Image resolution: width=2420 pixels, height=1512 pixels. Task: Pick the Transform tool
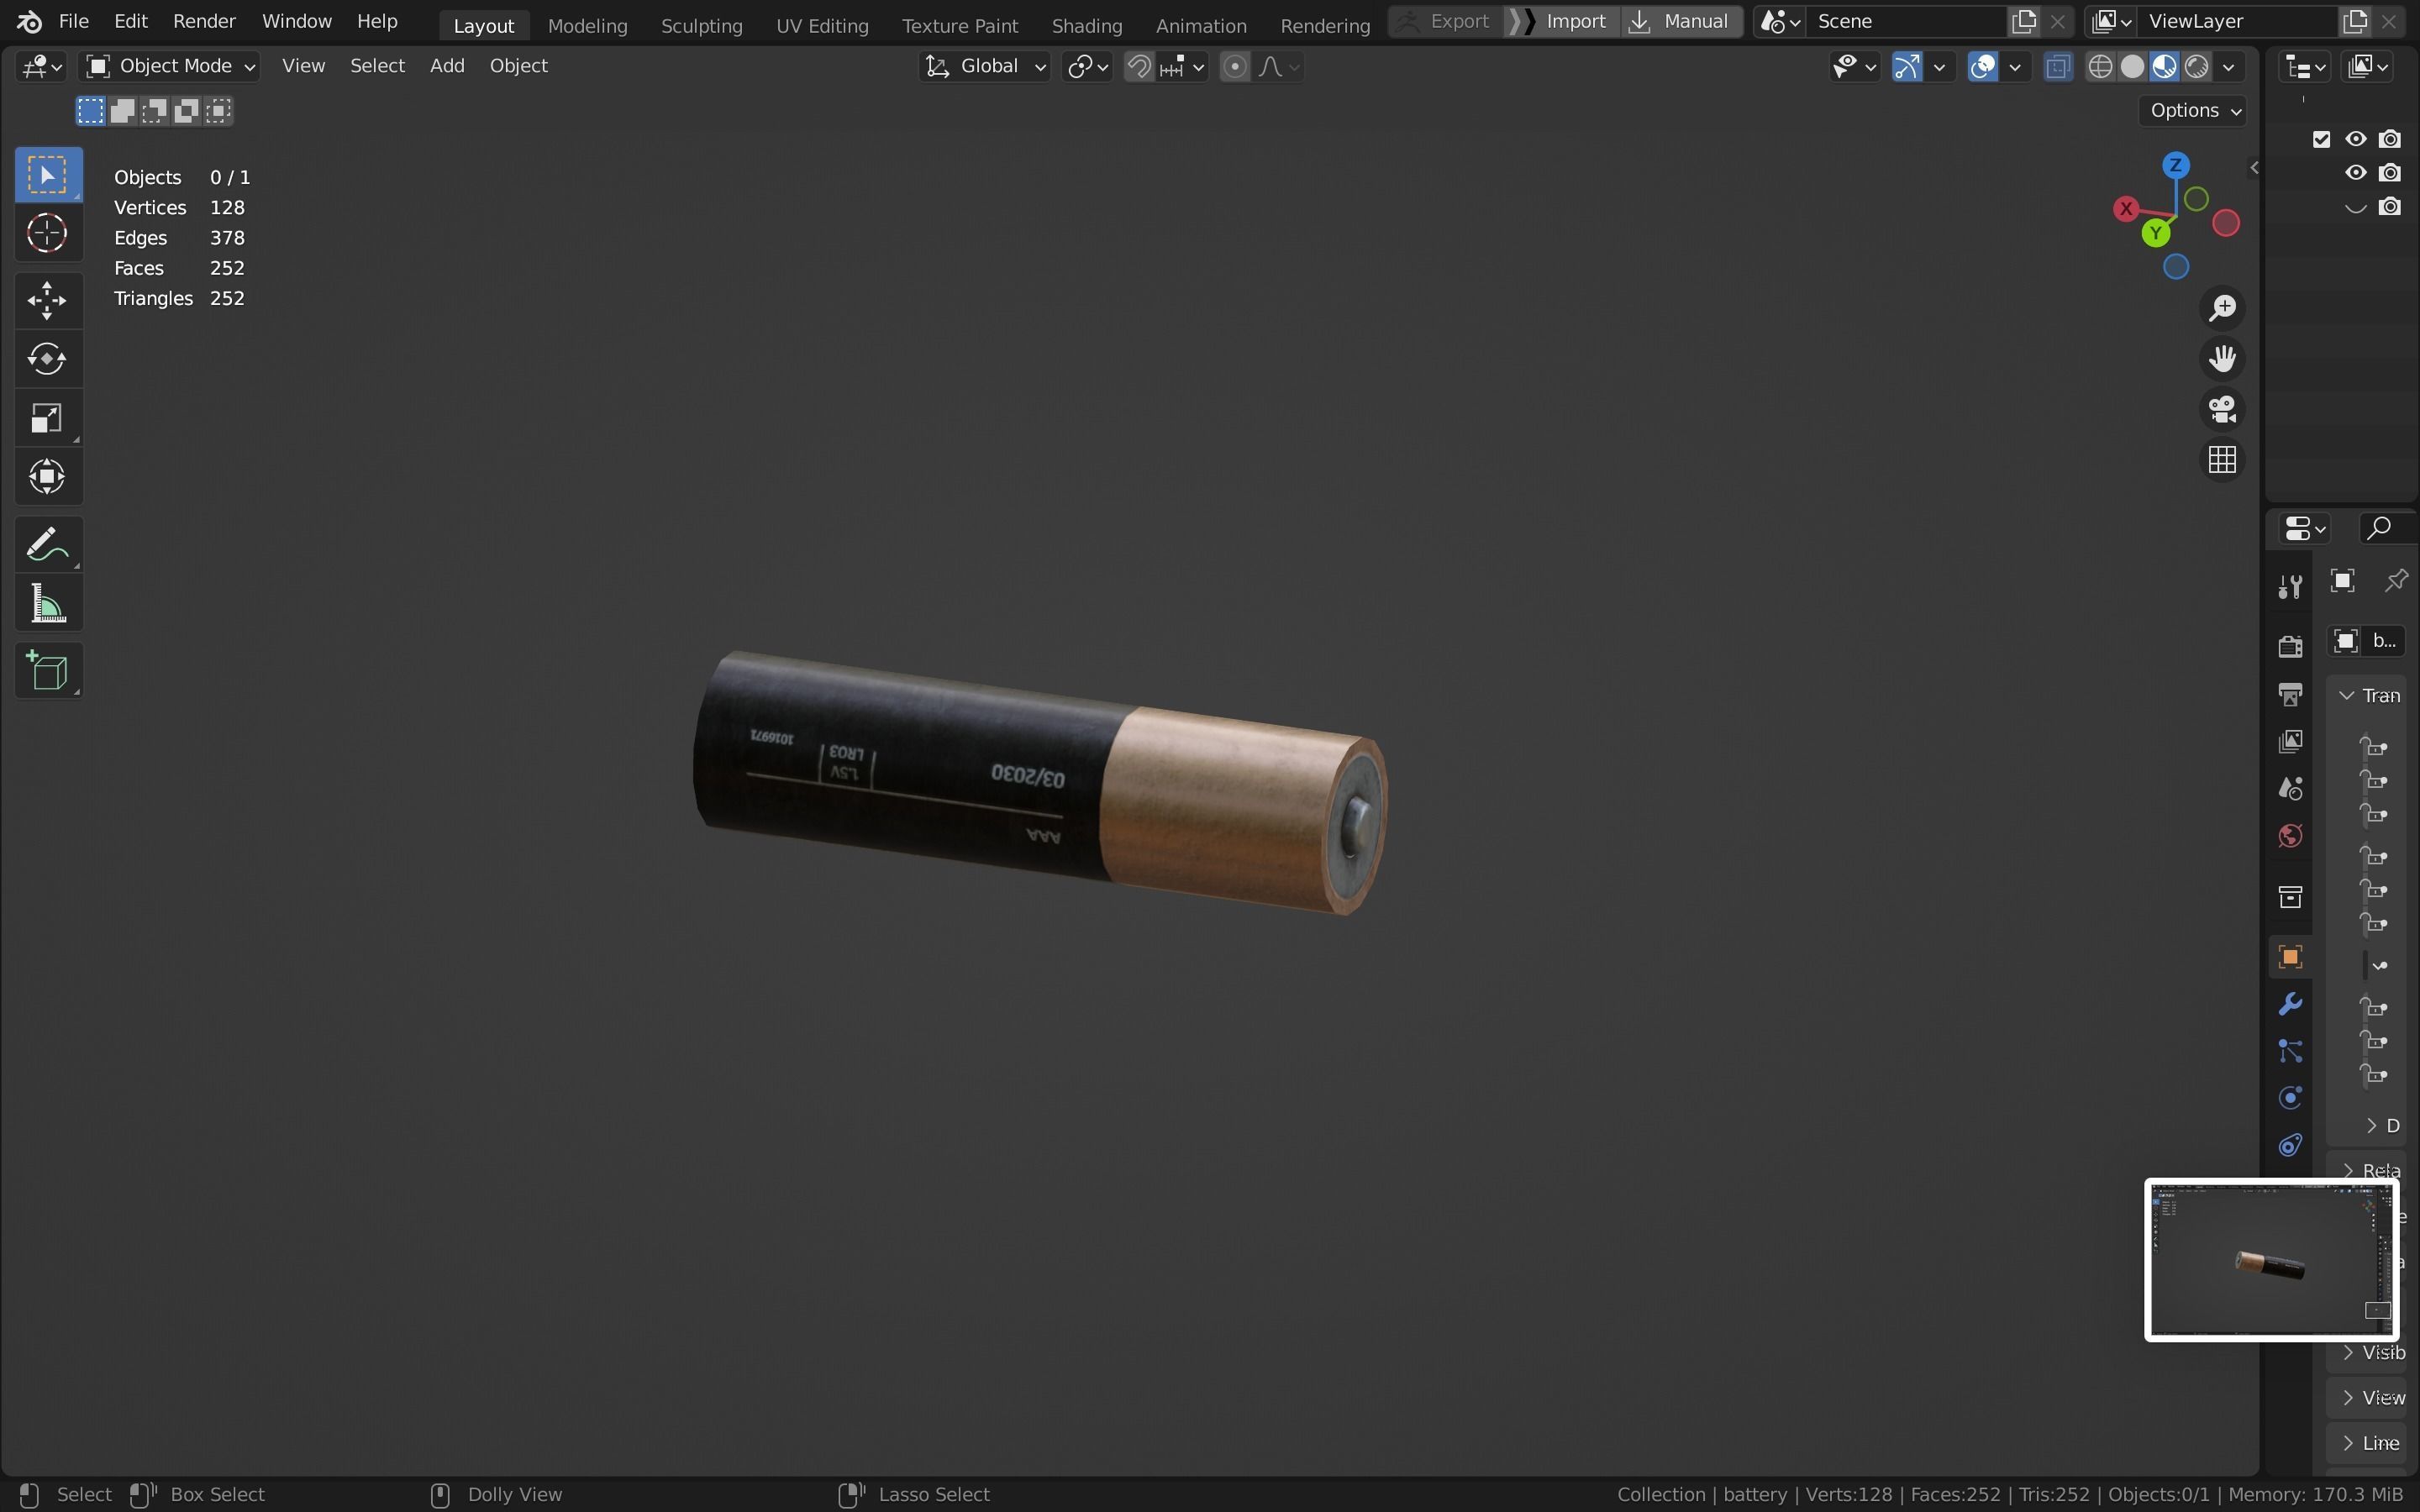47,477
